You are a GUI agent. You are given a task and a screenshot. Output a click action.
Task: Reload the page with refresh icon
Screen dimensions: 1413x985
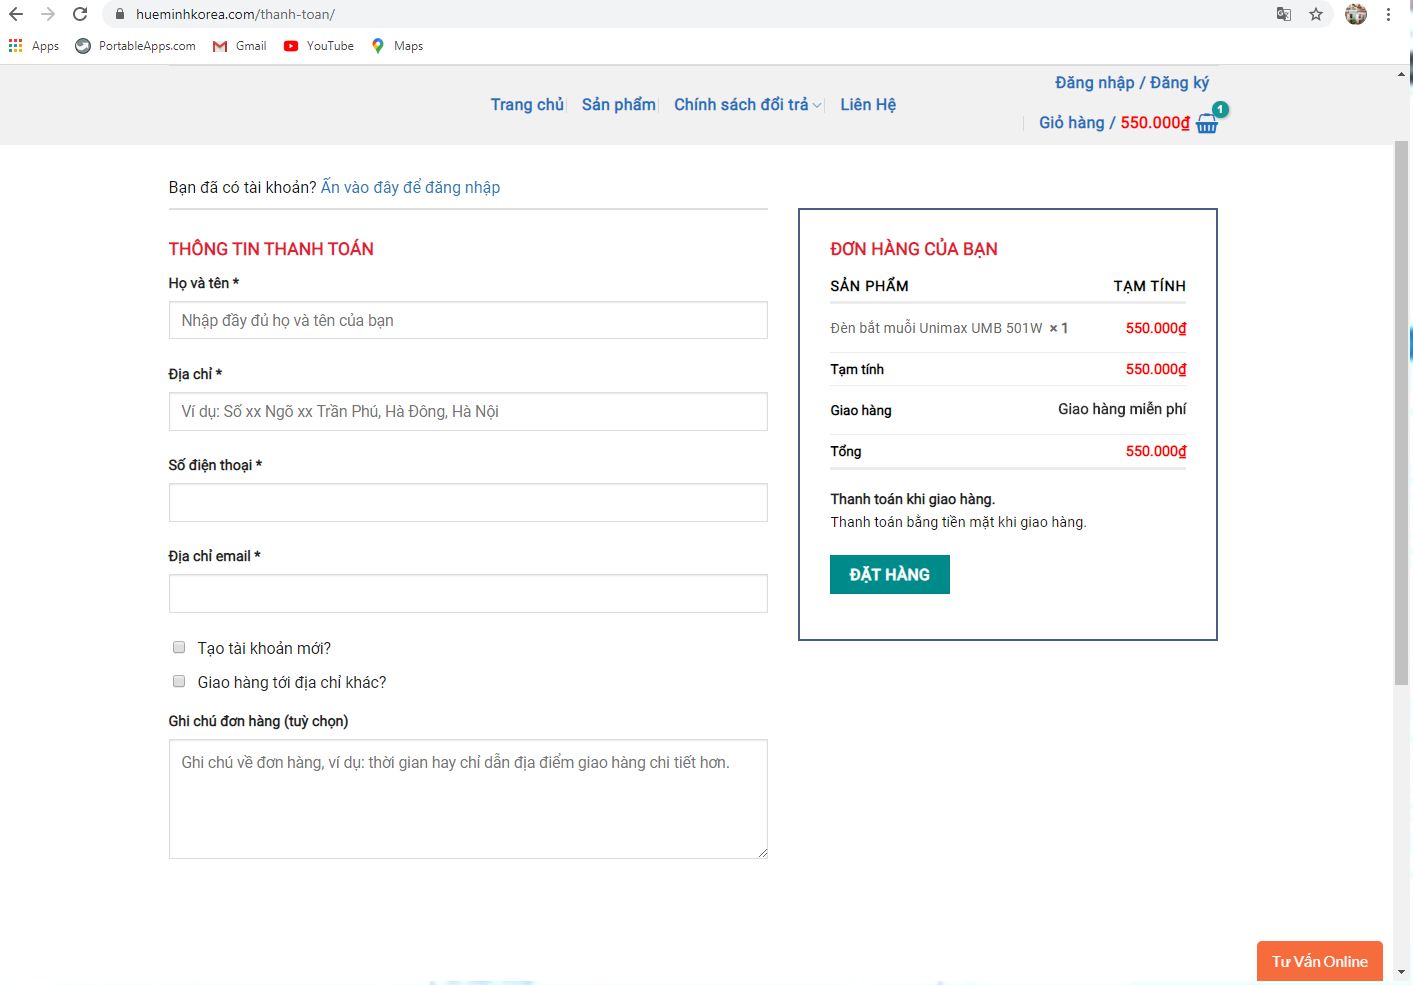(80, 14)
